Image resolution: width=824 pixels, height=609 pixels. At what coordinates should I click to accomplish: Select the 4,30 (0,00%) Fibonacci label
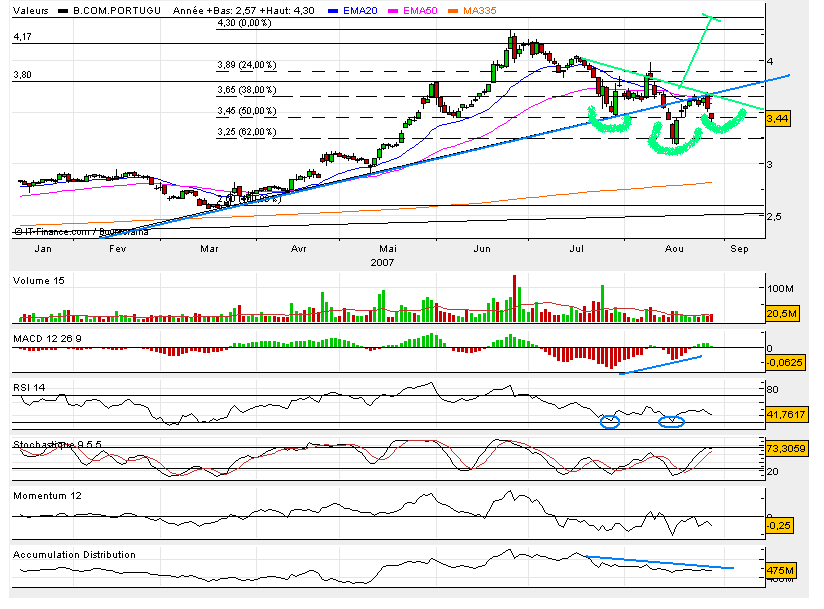pyautogui.click(x=244, y=23)
